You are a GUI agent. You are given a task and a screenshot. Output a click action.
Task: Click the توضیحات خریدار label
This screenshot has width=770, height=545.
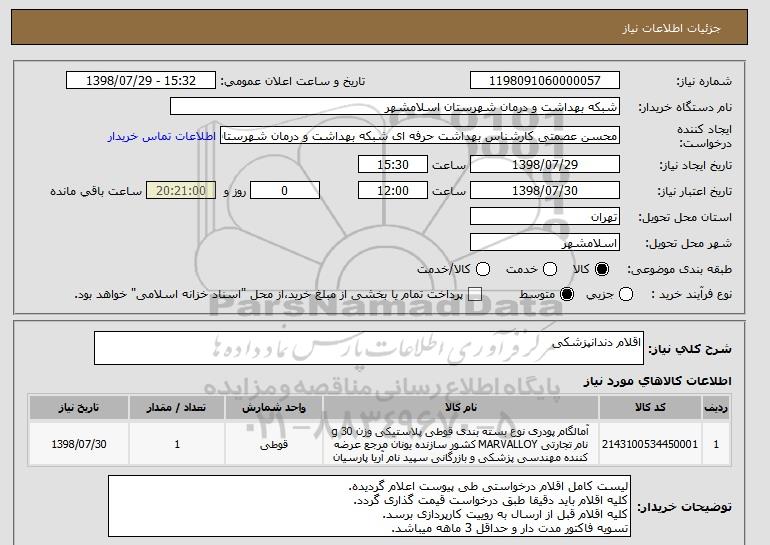point(684,507)
